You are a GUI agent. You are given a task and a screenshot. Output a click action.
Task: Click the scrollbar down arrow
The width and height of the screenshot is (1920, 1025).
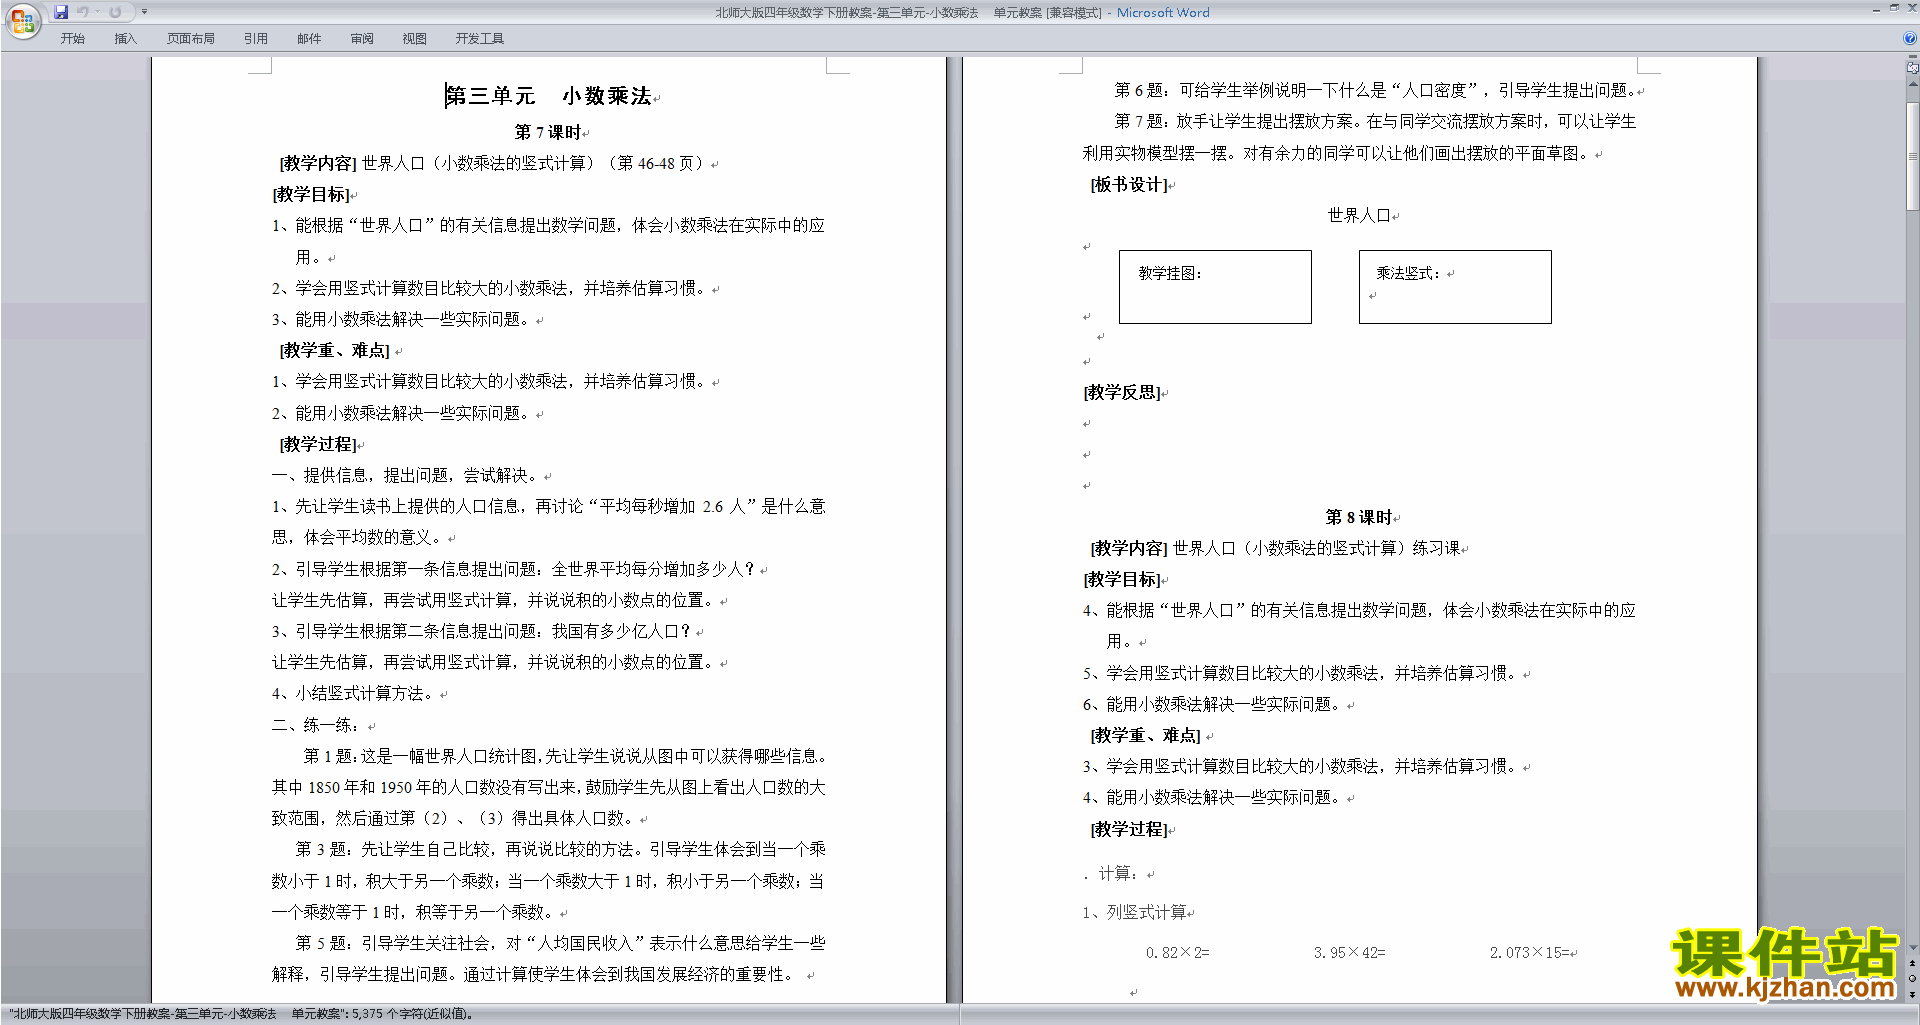coord(1913,948)
